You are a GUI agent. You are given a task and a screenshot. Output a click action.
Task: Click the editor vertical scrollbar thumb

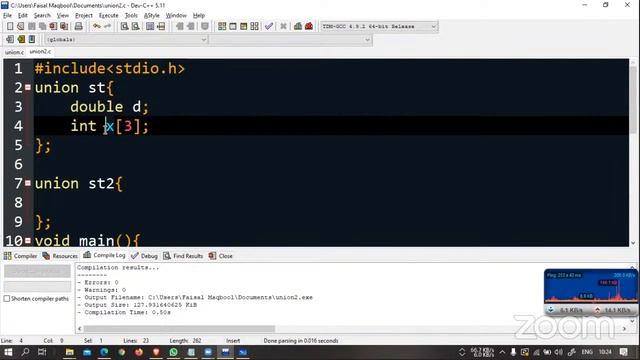point(633,100)
